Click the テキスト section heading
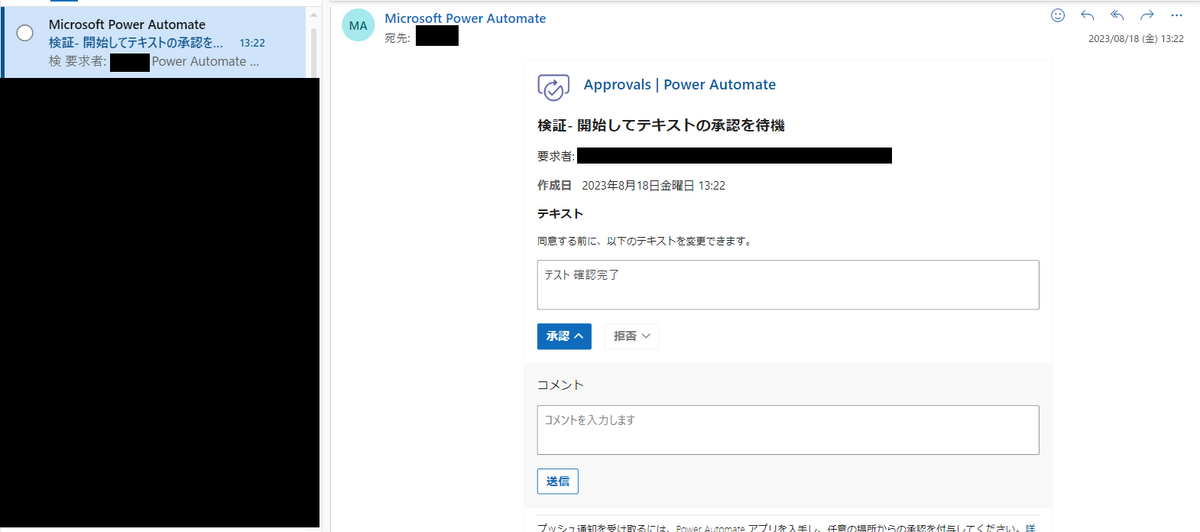 (560, 214)
